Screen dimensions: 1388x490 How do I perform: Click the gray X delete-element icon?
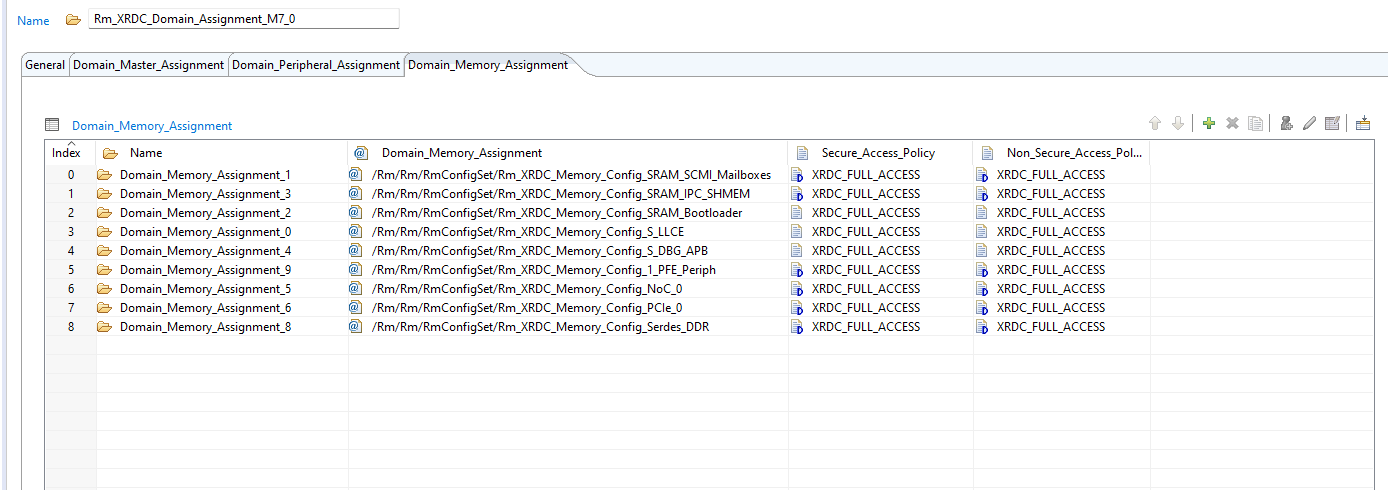tap(1232, 123)
